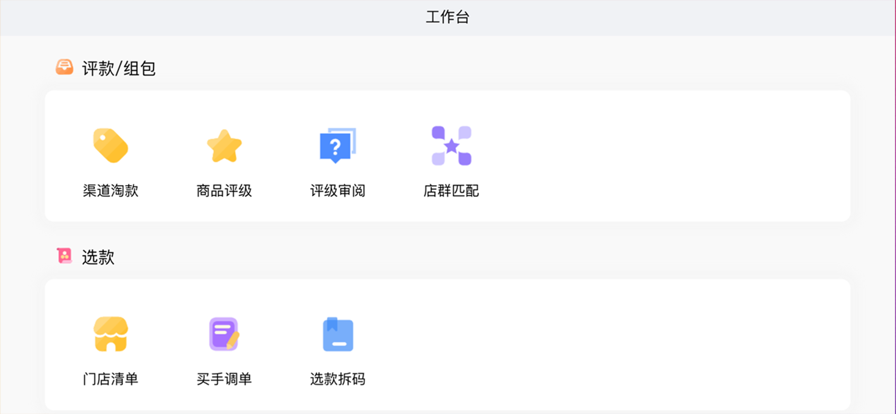896x414 pixels.
Task: Click the 买手调单 label
Action: pos(224,379)
